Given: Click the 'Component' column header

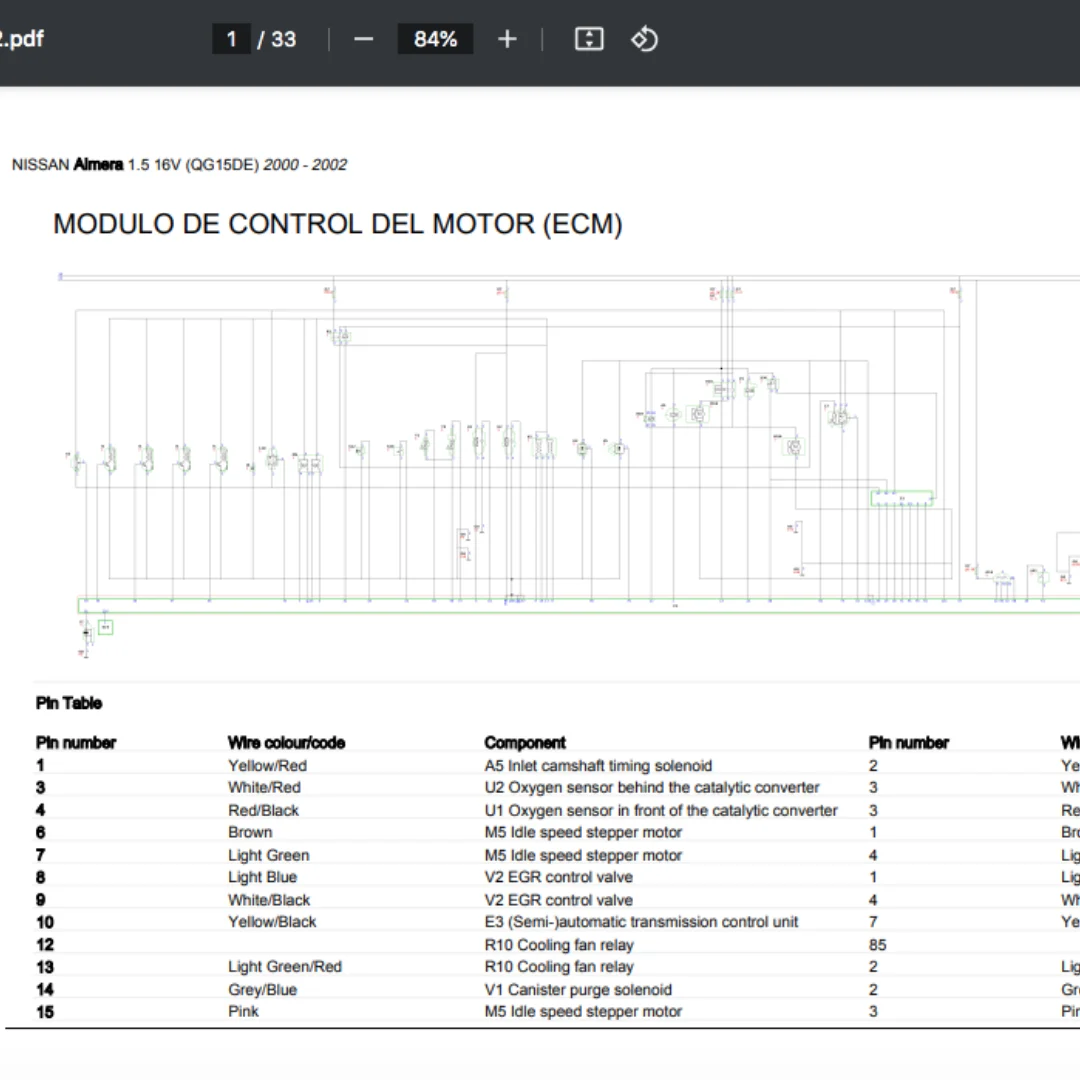Looking at the screenshot, I should click(525, 742).
